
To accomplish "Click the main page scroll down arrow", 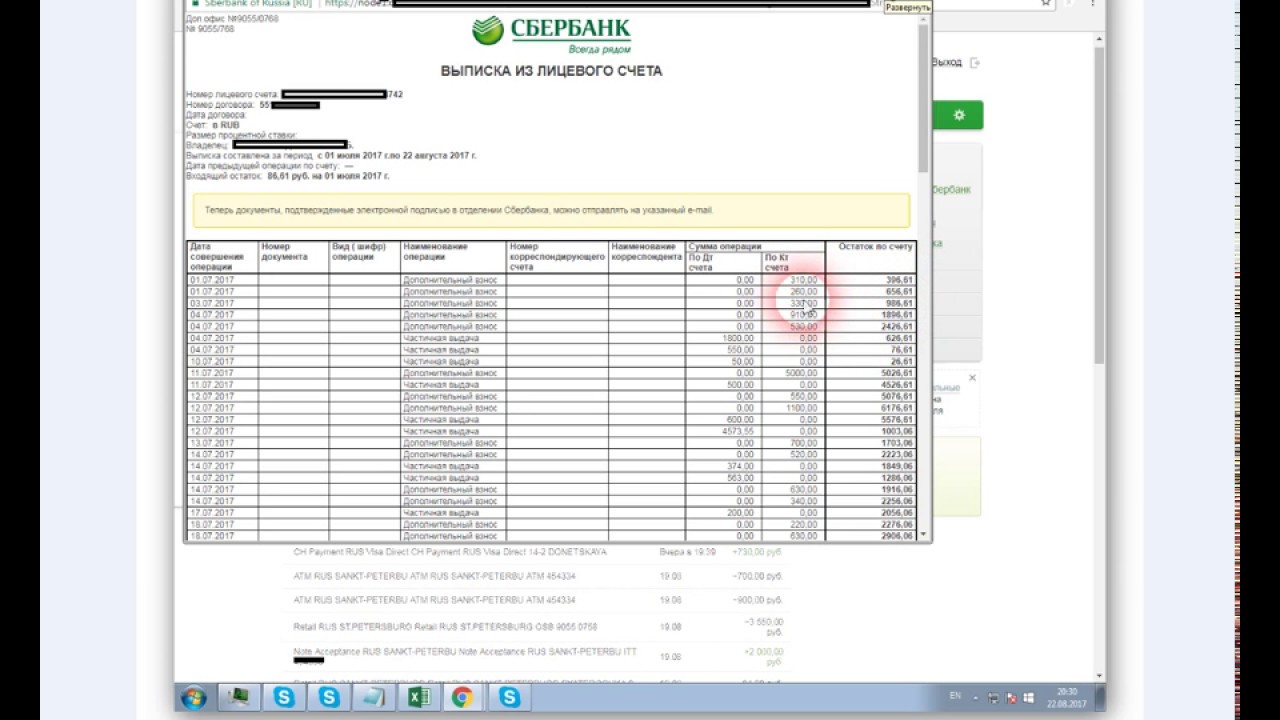I will 1098,676.
